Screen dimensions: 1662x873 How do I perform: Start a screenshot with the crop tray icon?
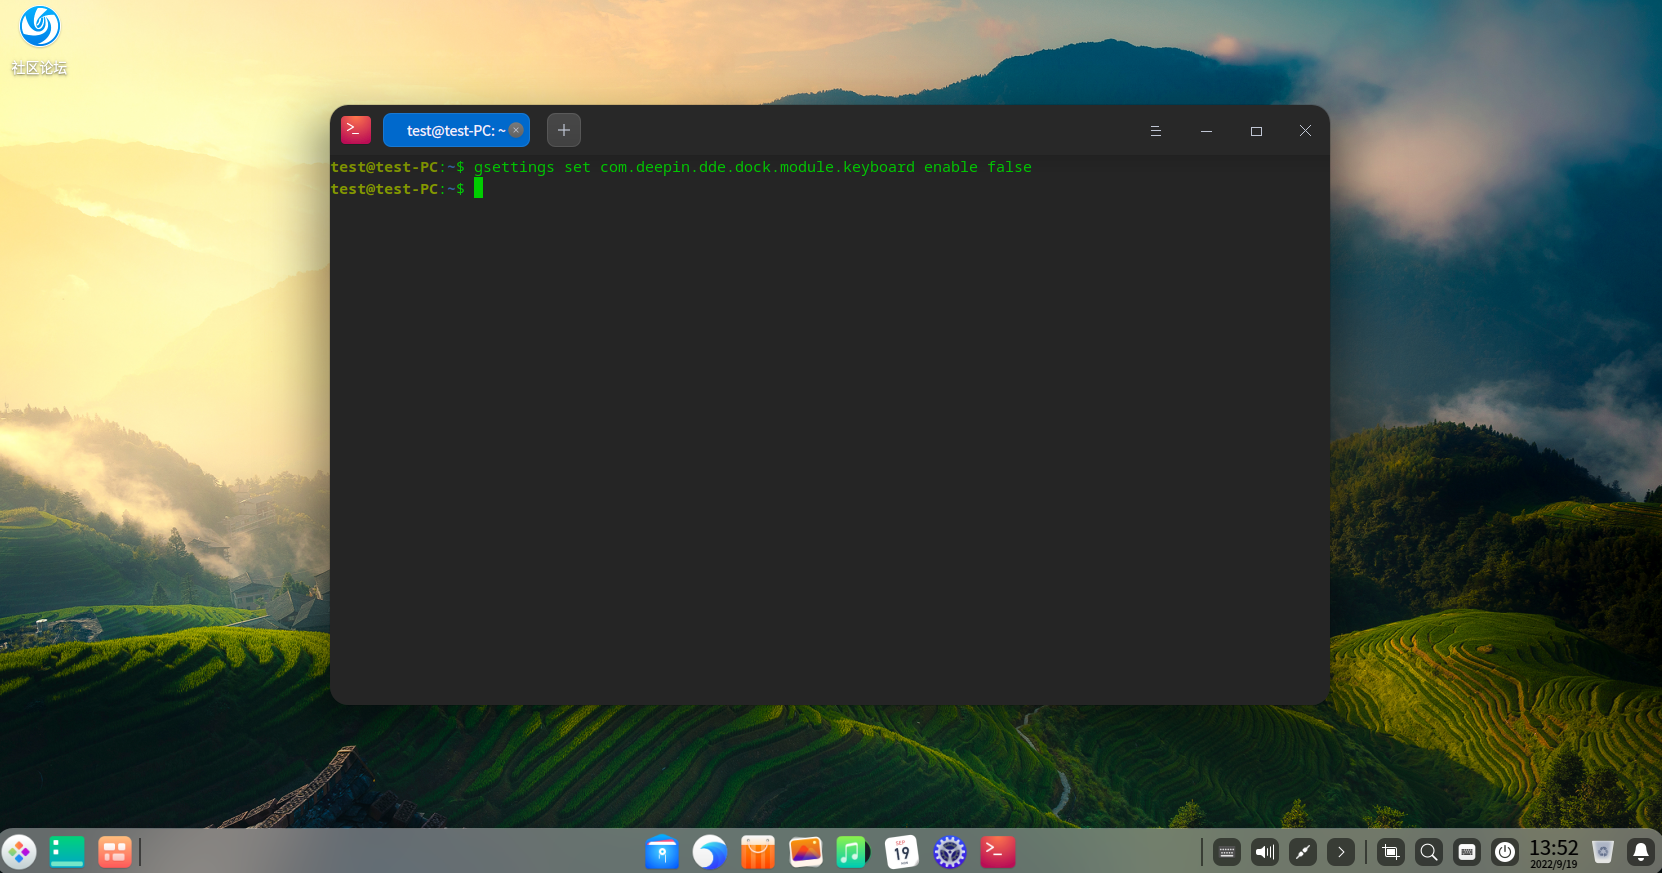pos(1391,852)
